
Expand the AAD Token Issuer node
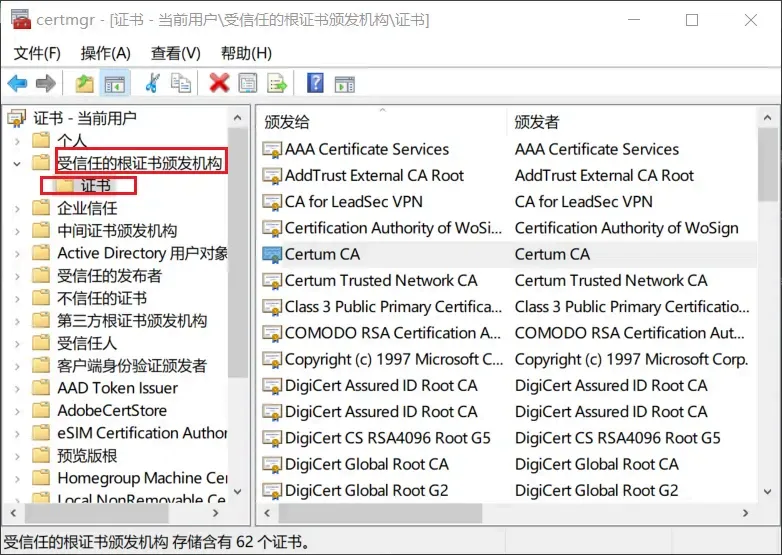click(x=17, y=388)
